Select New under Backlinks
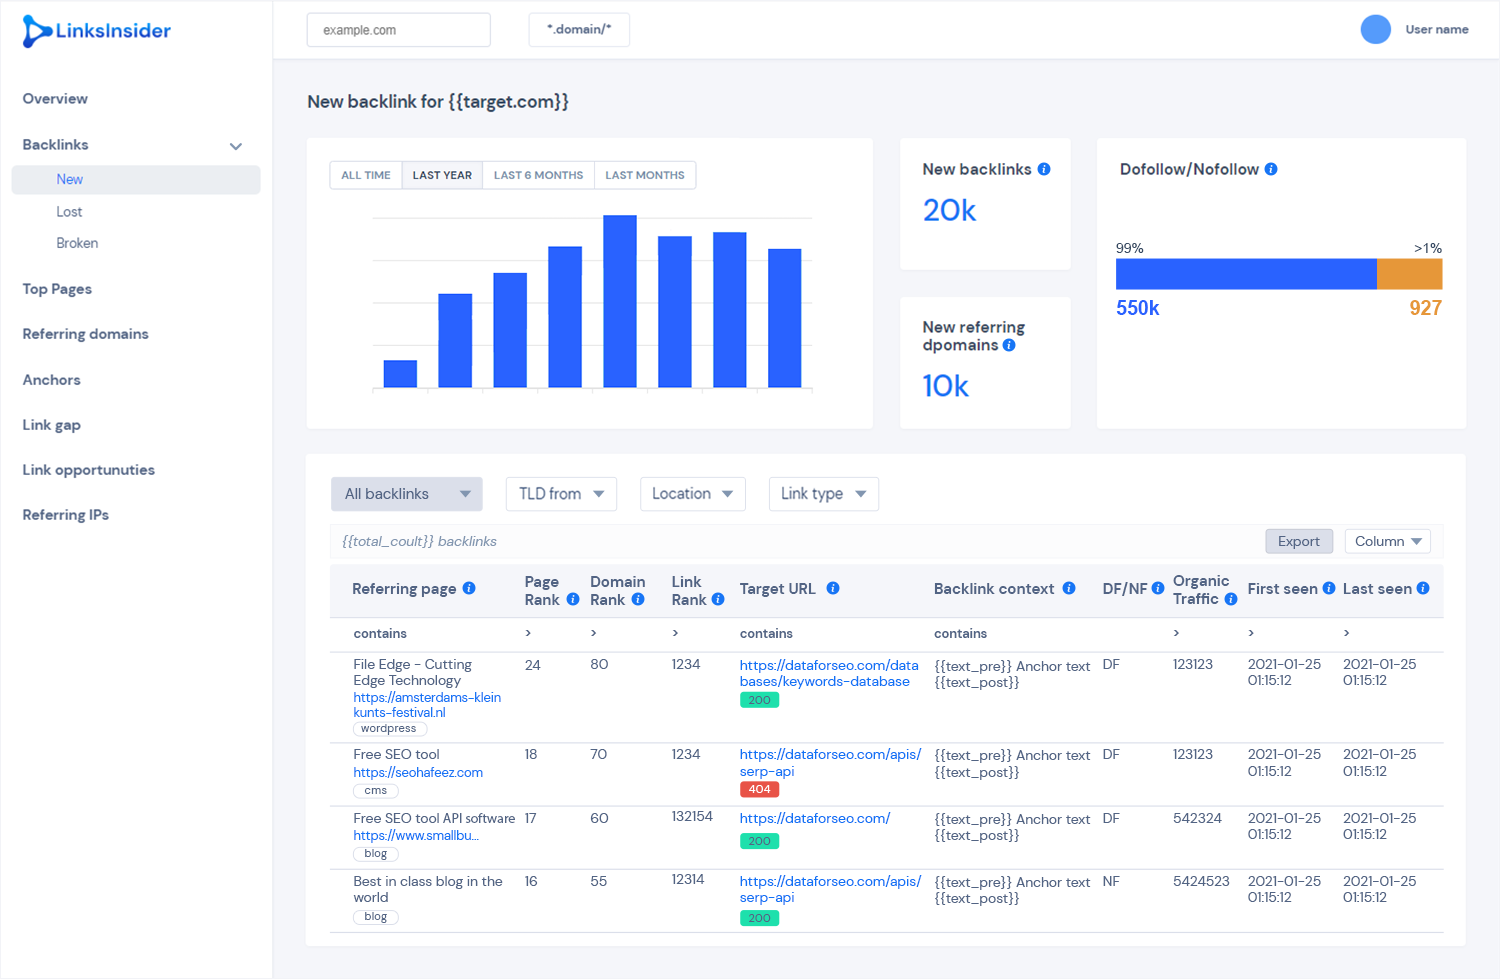 (136, 180)
